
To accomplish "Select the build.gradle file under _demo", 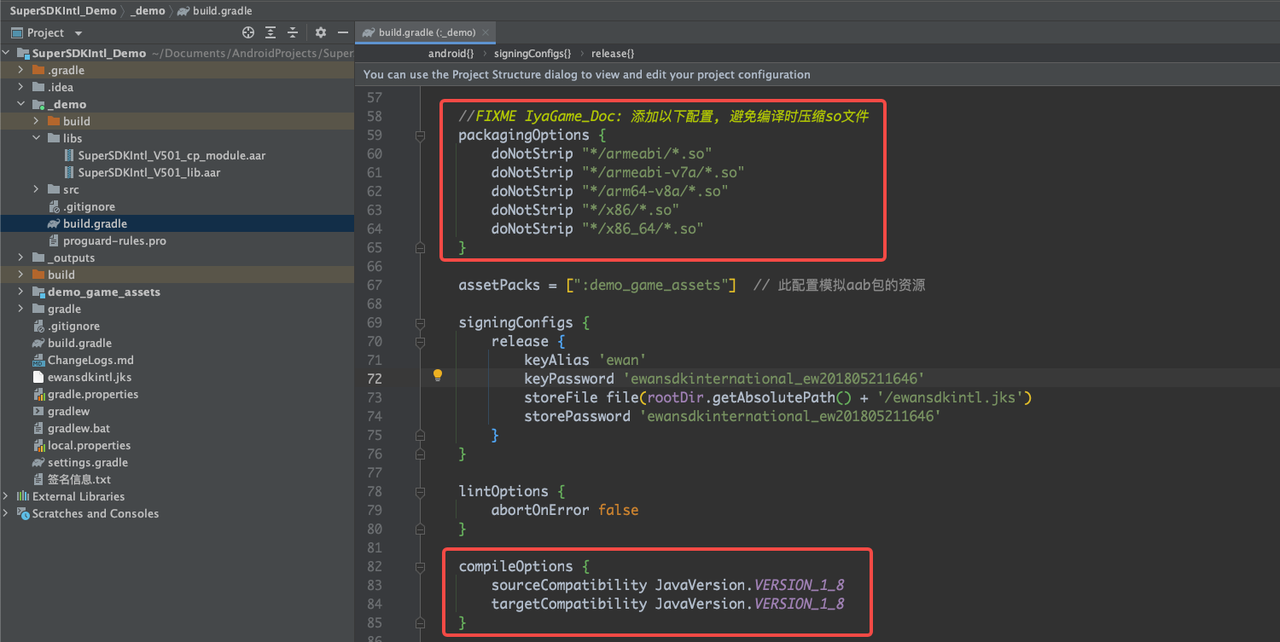I will pos(94,224).
